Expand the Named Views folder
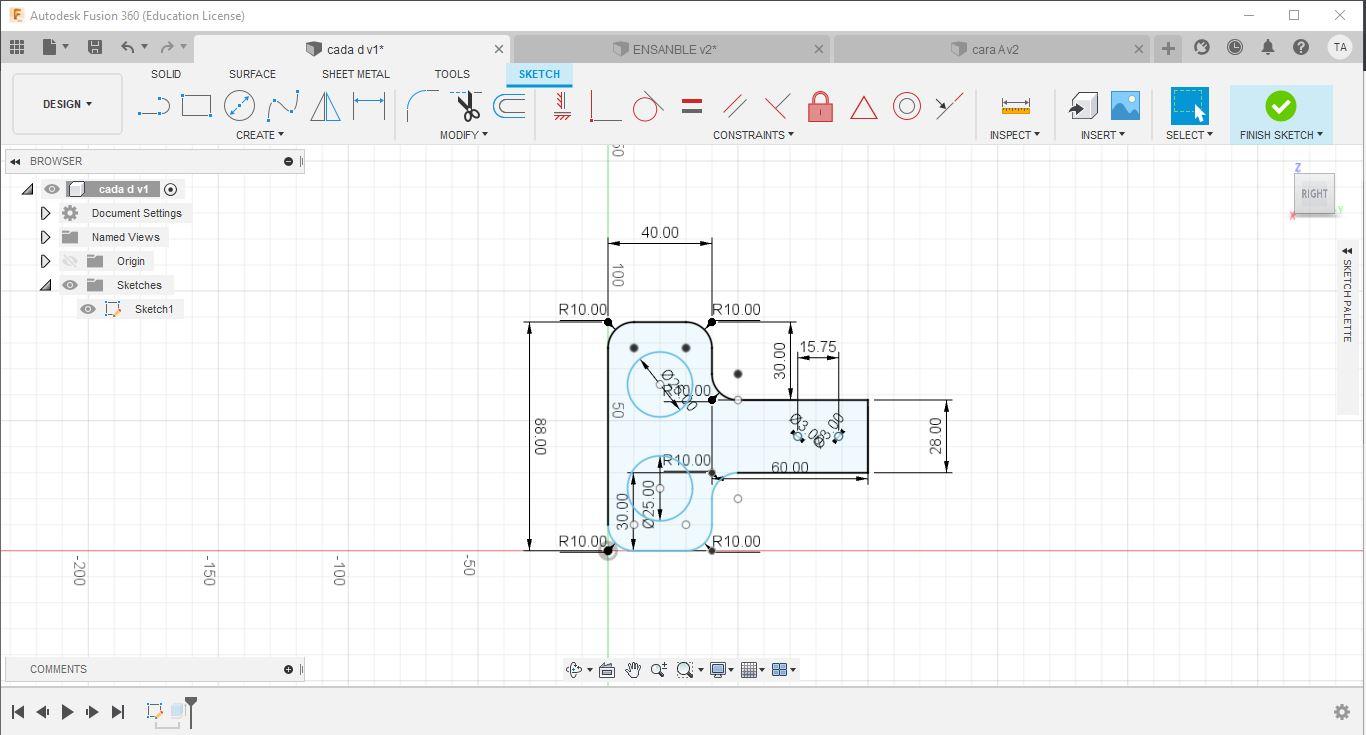1366x735 pixels. tap(45, 237)
